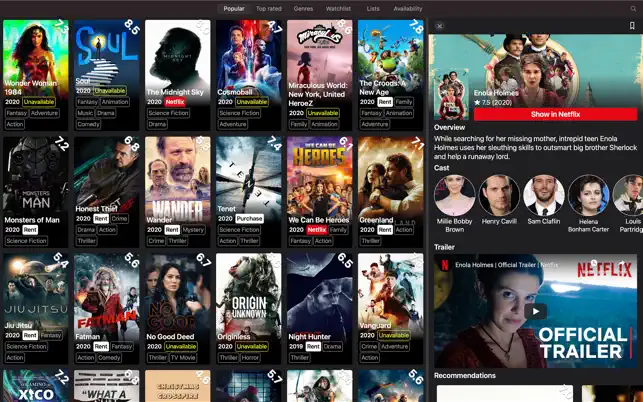The image size is (643, 402).
Task: Click Science Fiction tag on Tenet
Action: point(239,230)
